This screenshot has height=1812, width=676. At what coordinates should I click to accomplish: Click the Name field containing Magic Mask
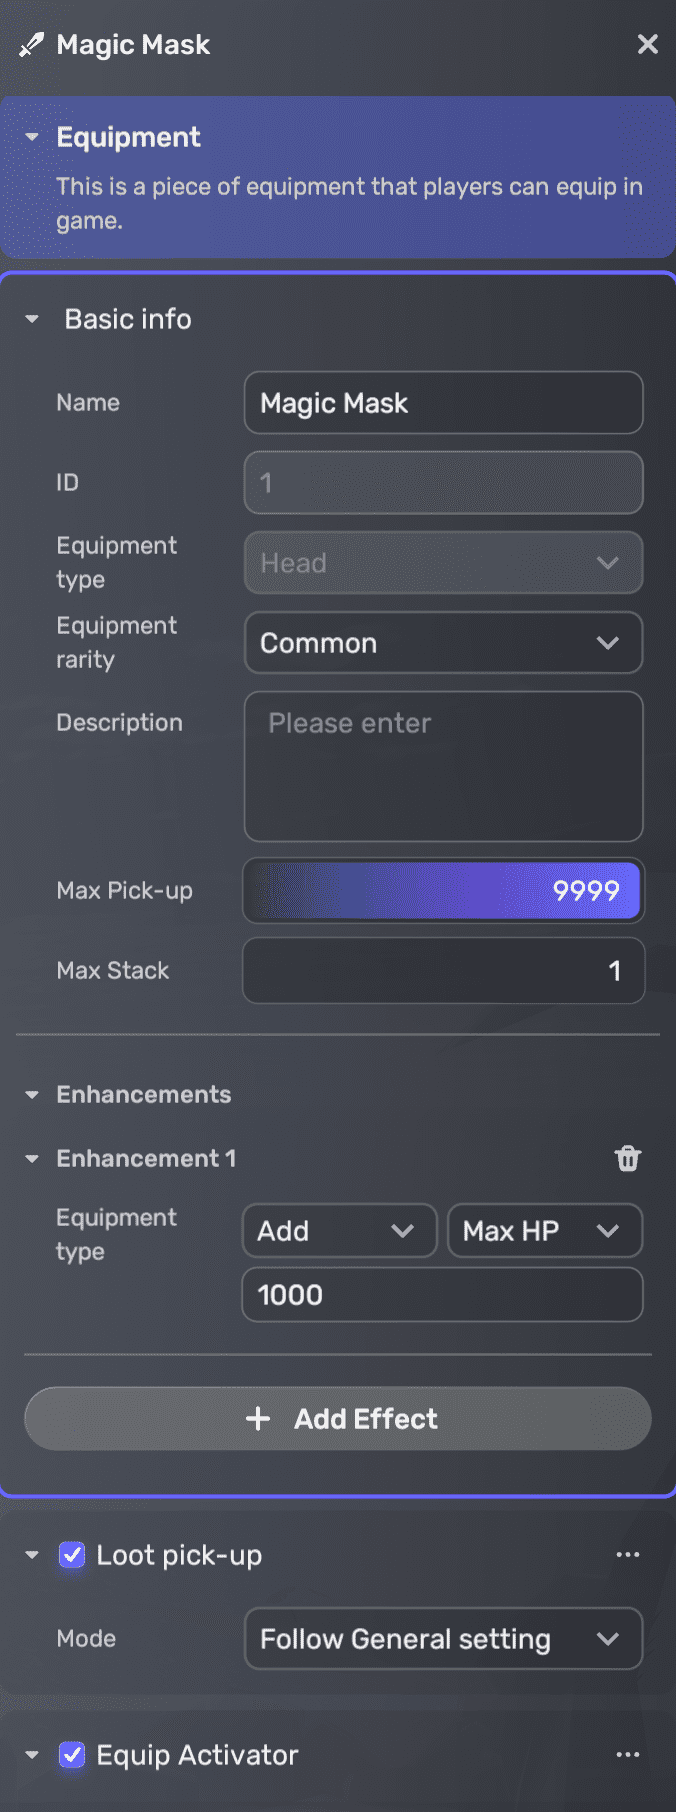(x=443, y=403)
